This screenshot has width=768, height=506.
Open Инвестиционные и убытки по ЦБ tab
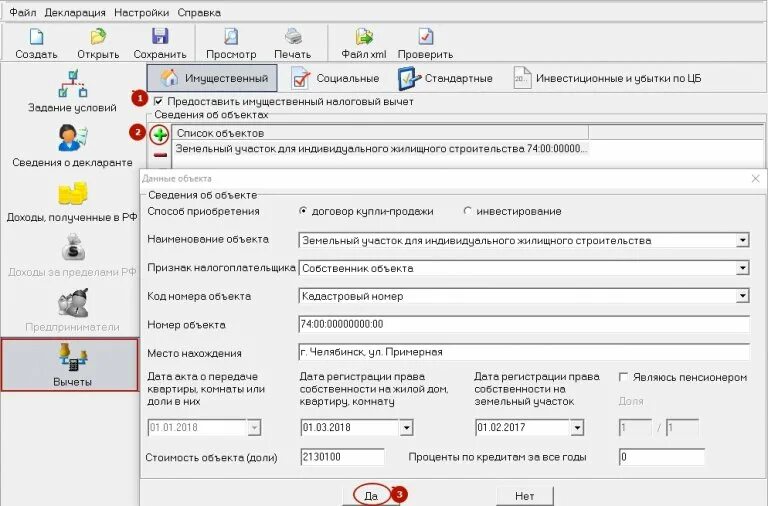[x=607, y=78]
